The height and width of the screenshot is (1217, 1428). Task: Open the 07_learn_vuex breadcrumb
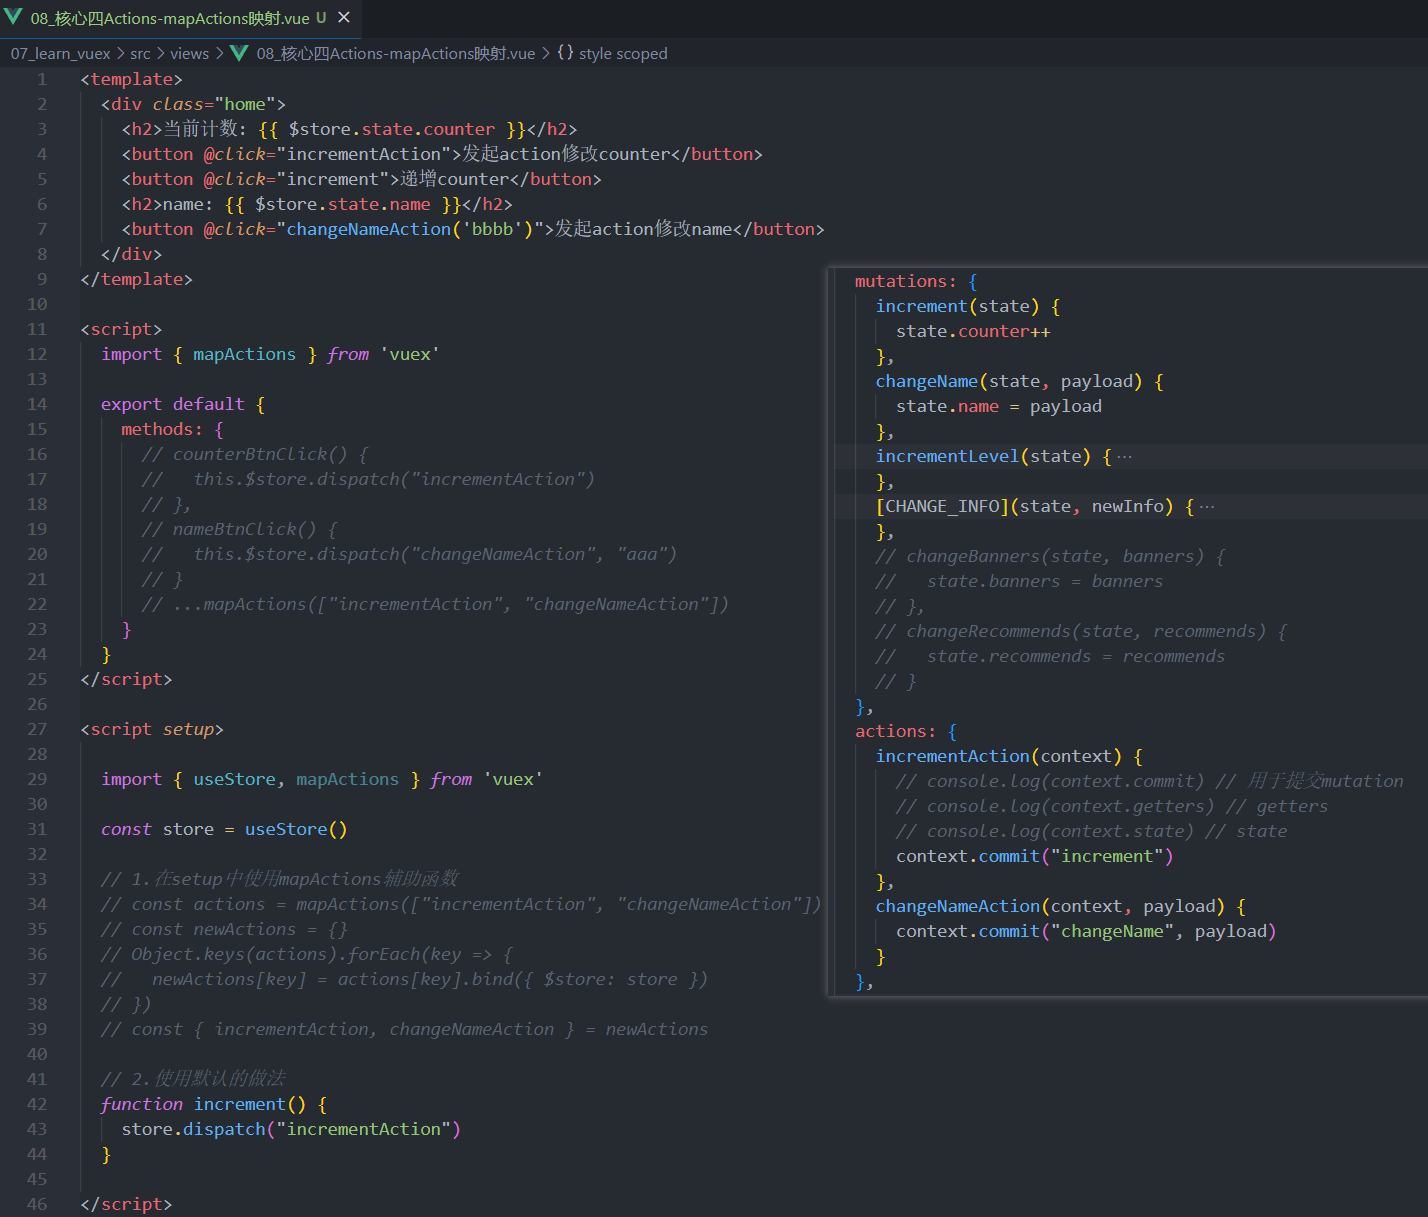coord(60,54)
